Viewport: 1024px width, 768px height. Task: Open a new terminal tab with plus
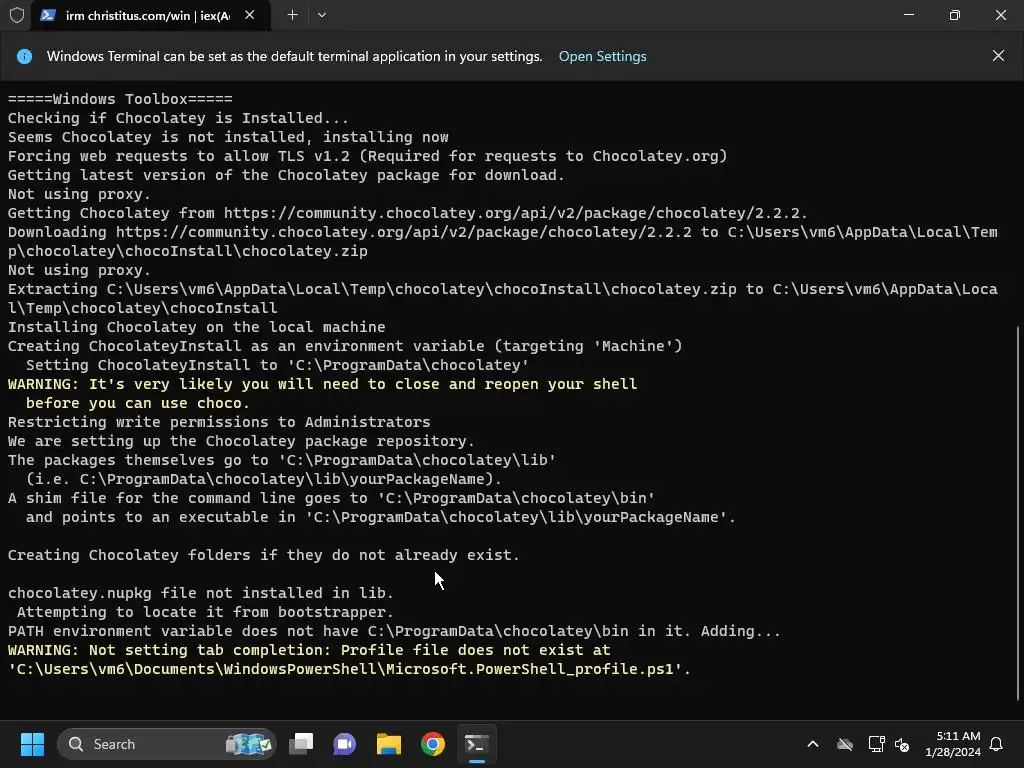pos(293,15)
